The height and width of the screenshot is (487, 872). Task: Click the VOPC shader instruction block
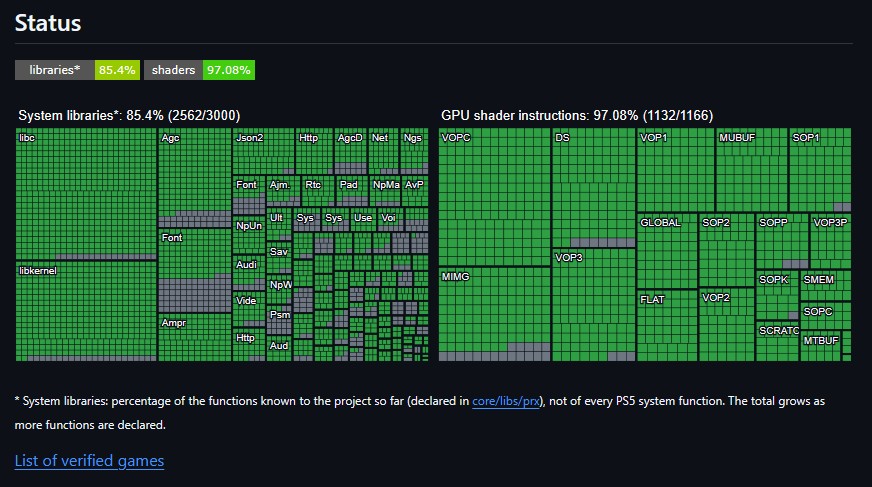coord(494,197)
